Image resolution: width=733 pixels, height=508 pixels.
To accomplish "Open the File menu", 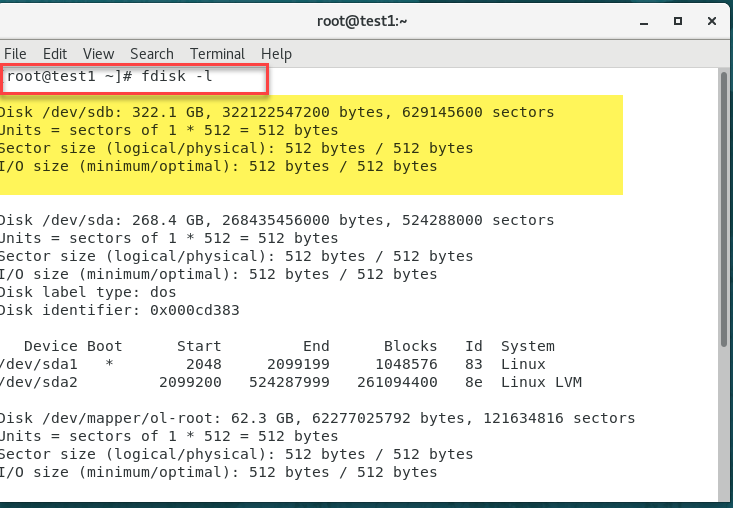I will 15,54.
